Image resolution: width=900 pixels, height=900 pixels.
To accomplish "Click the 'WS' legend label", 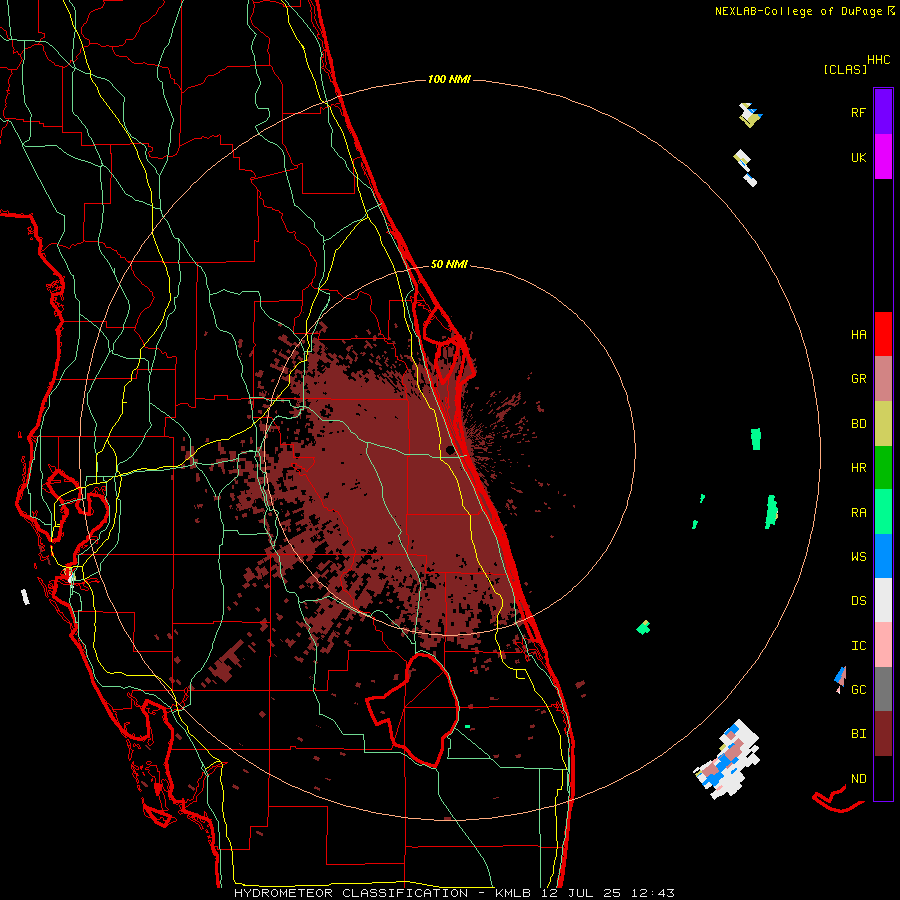I will 858,556.
